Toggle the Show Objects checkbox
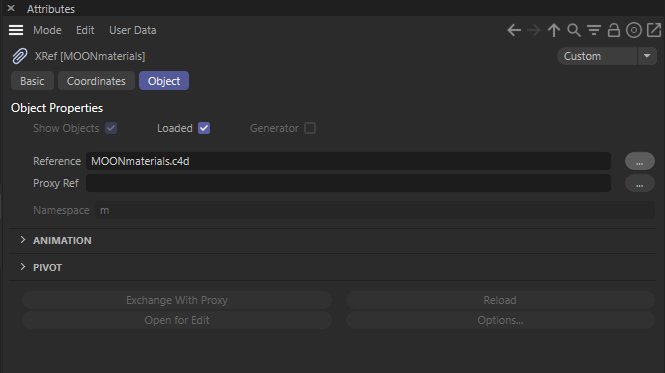This screenshot has width=665, height=373. point(111,128)
